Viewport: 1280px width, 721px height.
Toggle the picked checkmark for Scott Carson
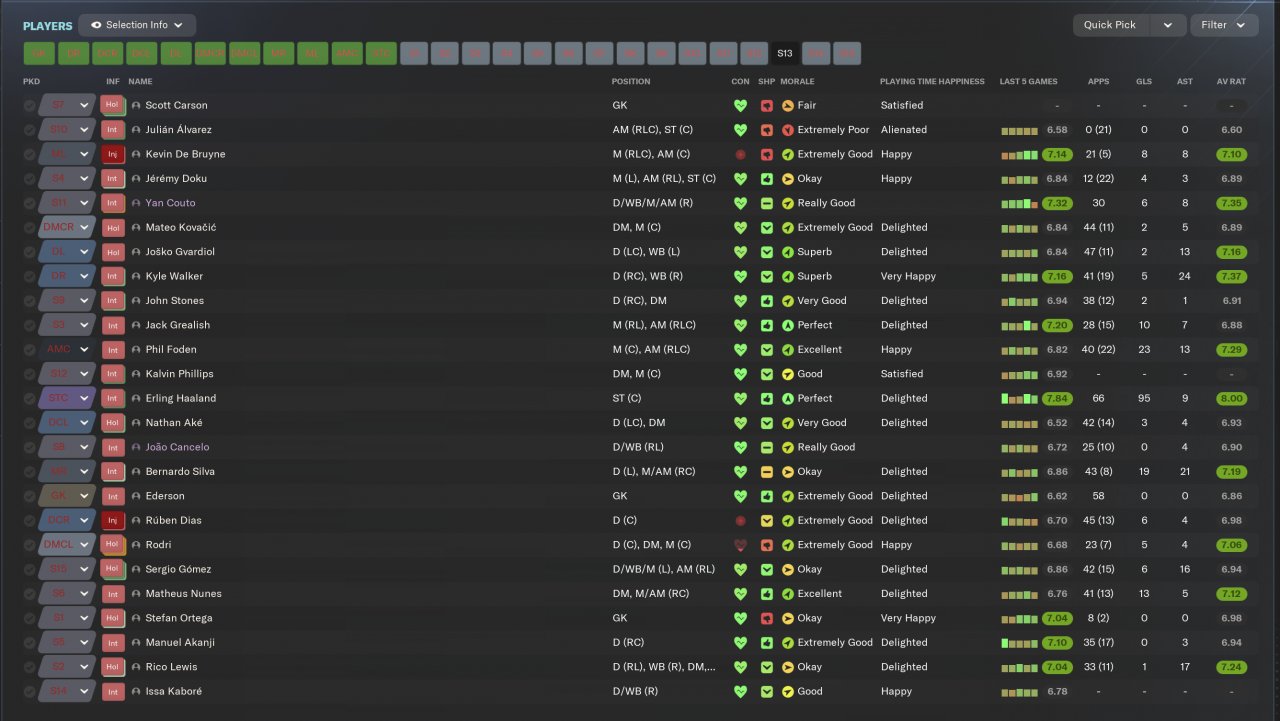tap(30, 105)
